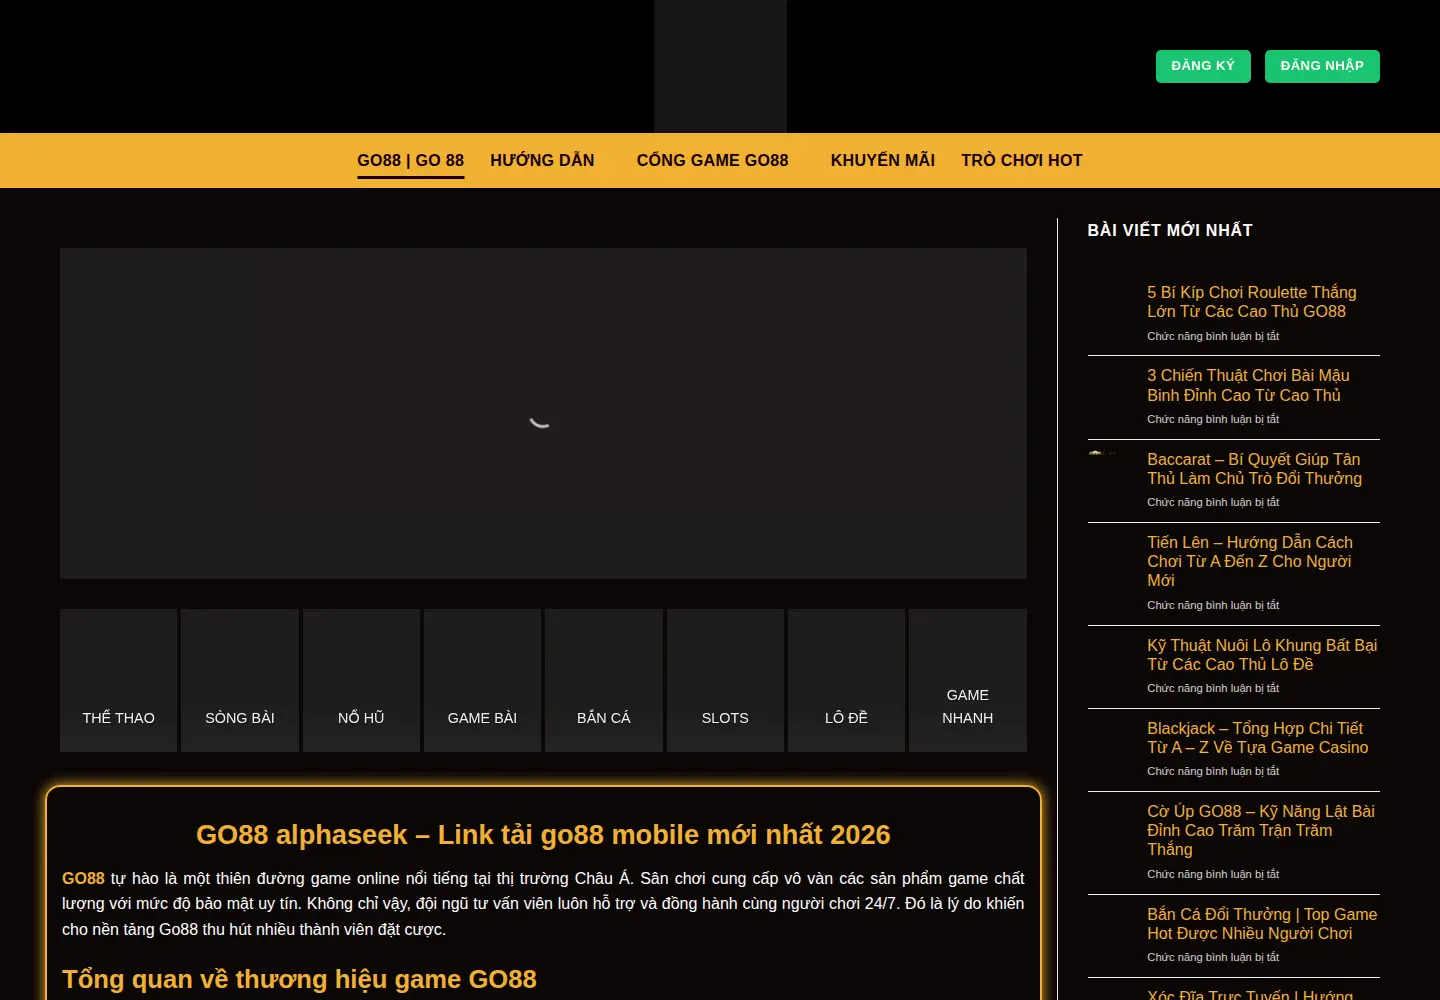Select the TRÒ CHƠI HOT menu item
Viewport: 1440px width, 1000px height.
(1022, 160)
